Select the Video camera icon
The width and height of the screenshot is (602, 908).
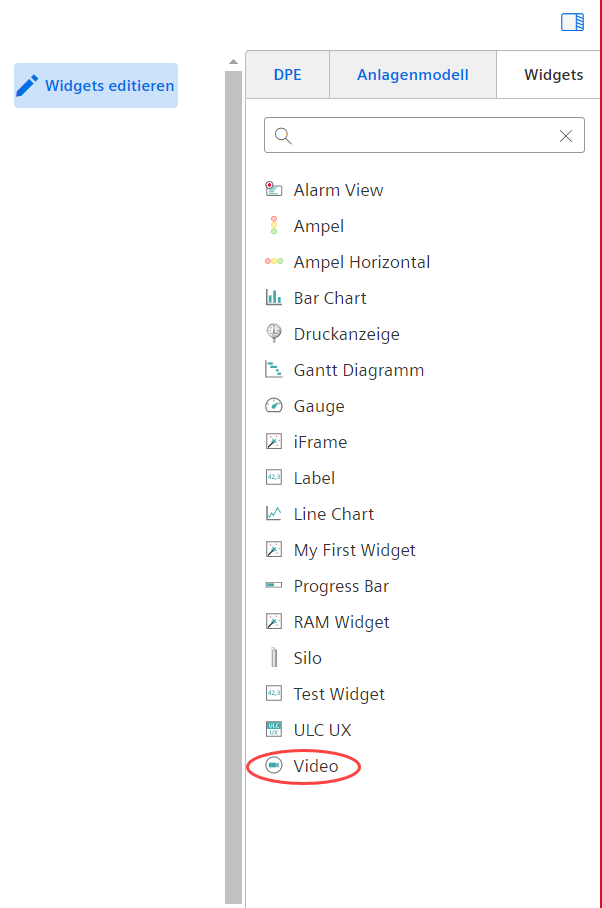[x=273, y=766]
